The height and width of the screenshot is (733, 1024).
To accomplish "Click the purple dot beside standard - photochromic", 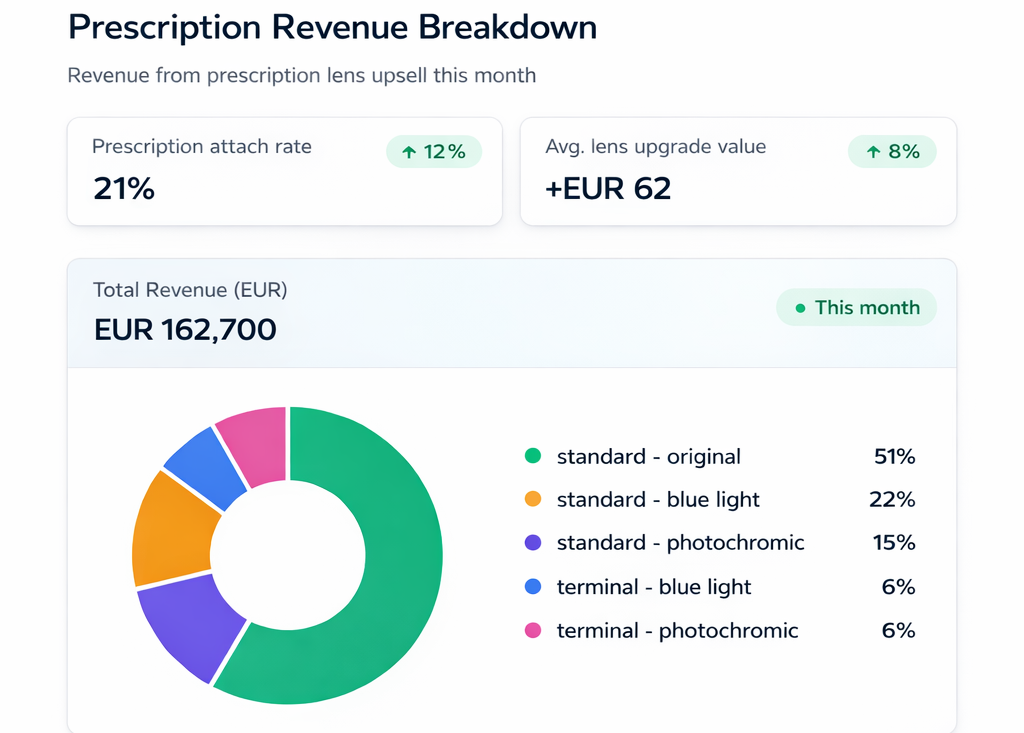I will (531, 543).
